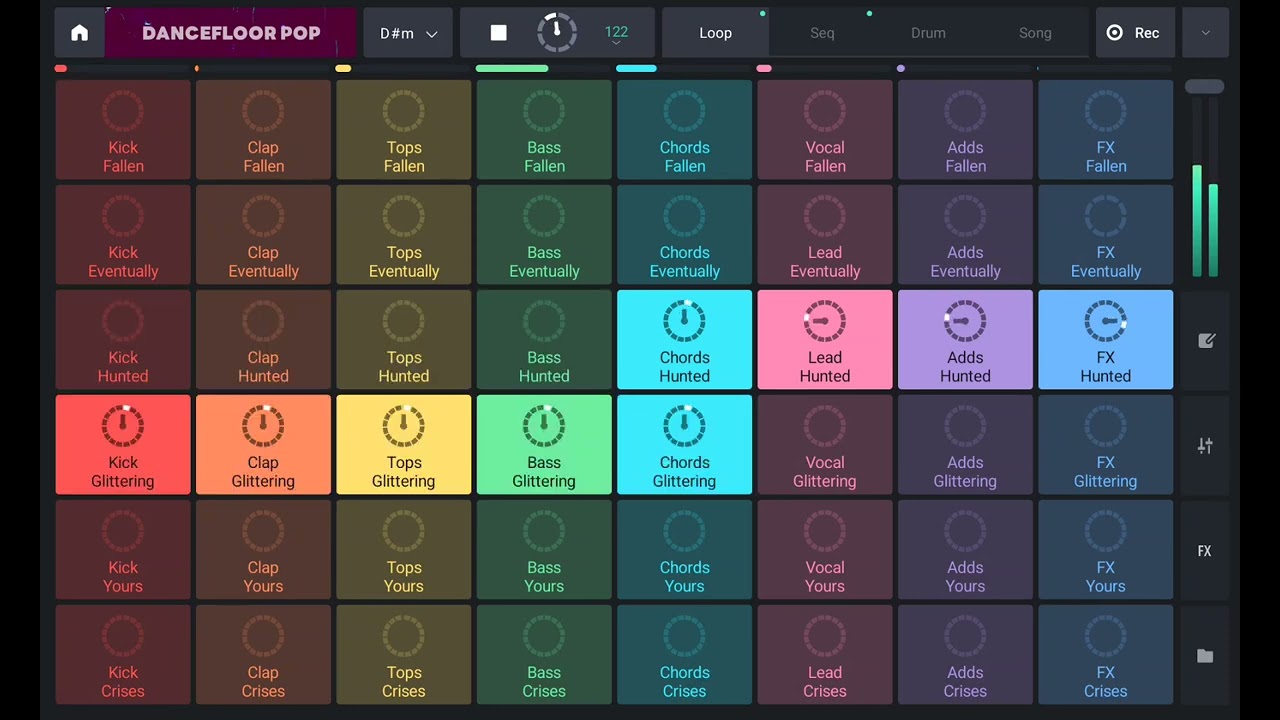The image size is (1280, 720).
Task: Trigger the Chords Eventually pad
Action: [684, 235]
